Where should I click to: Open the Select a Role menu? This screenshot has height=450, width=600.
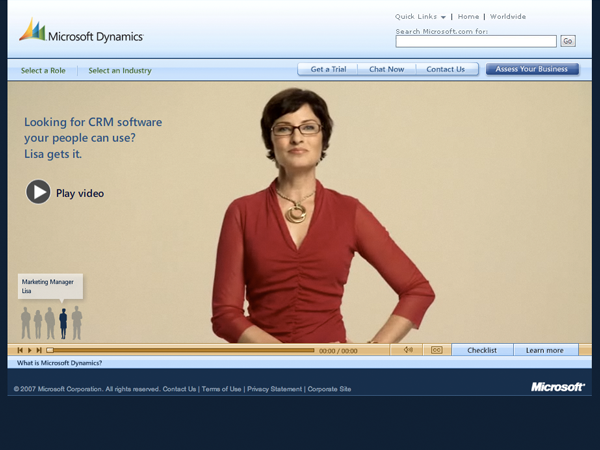click(43, 70)
